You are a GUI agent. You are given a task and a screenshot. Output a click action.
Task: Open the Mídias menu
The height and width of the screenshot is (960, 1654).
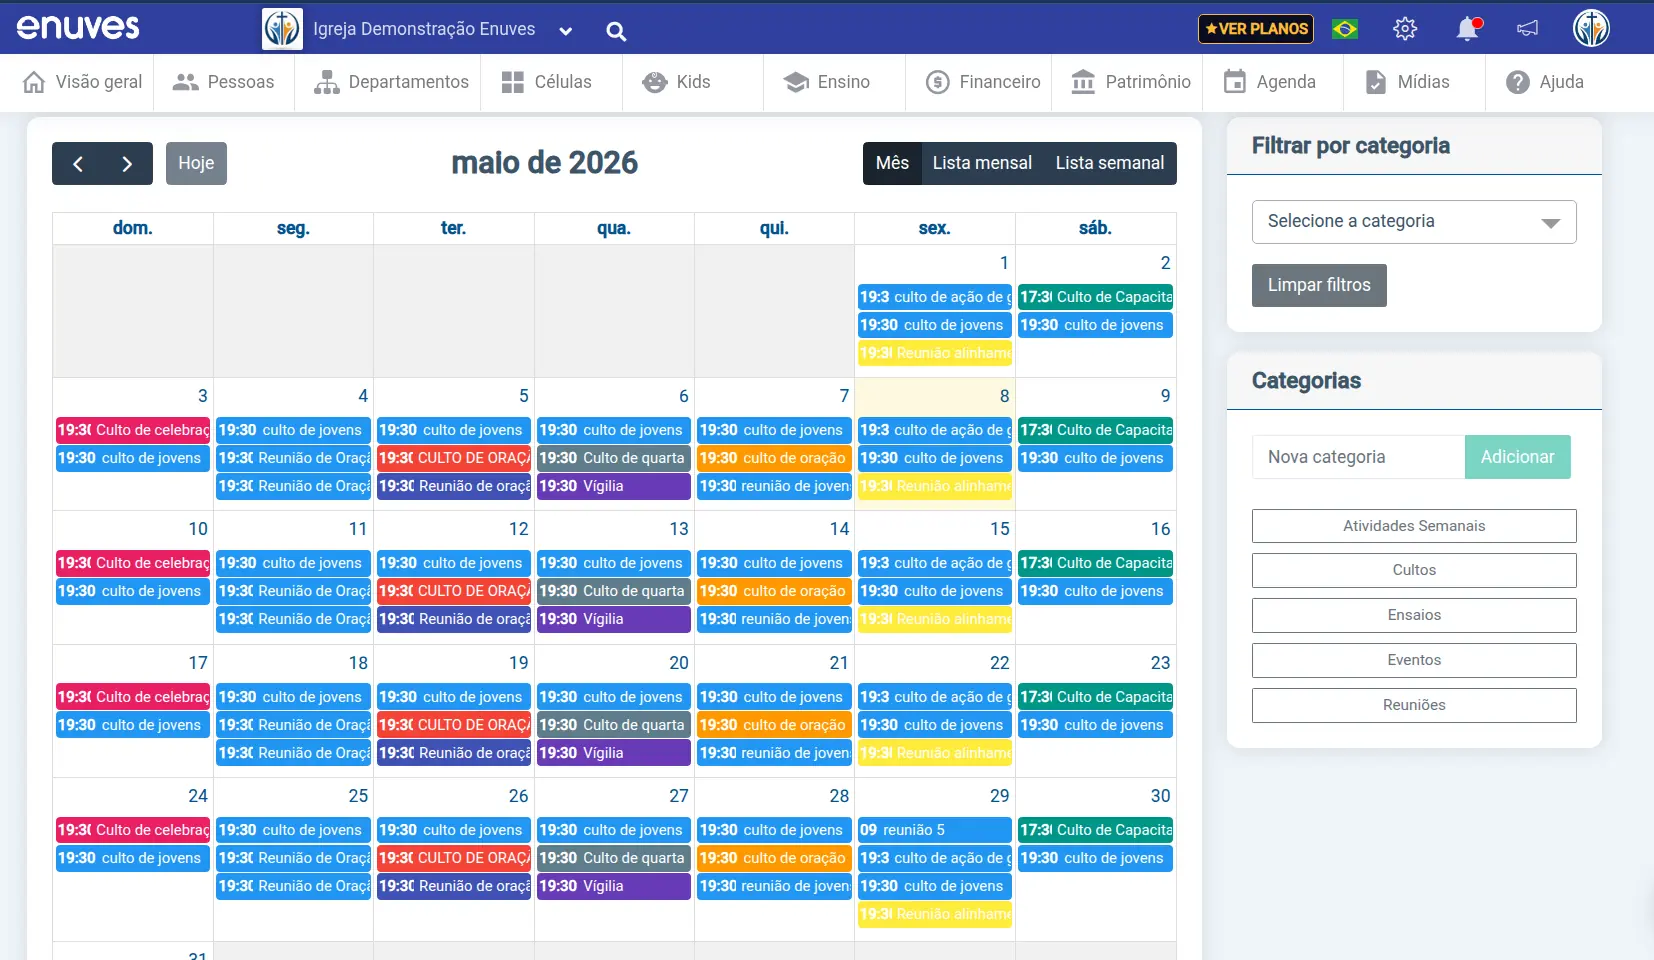pyautogui.click(x=1407, y=82)
